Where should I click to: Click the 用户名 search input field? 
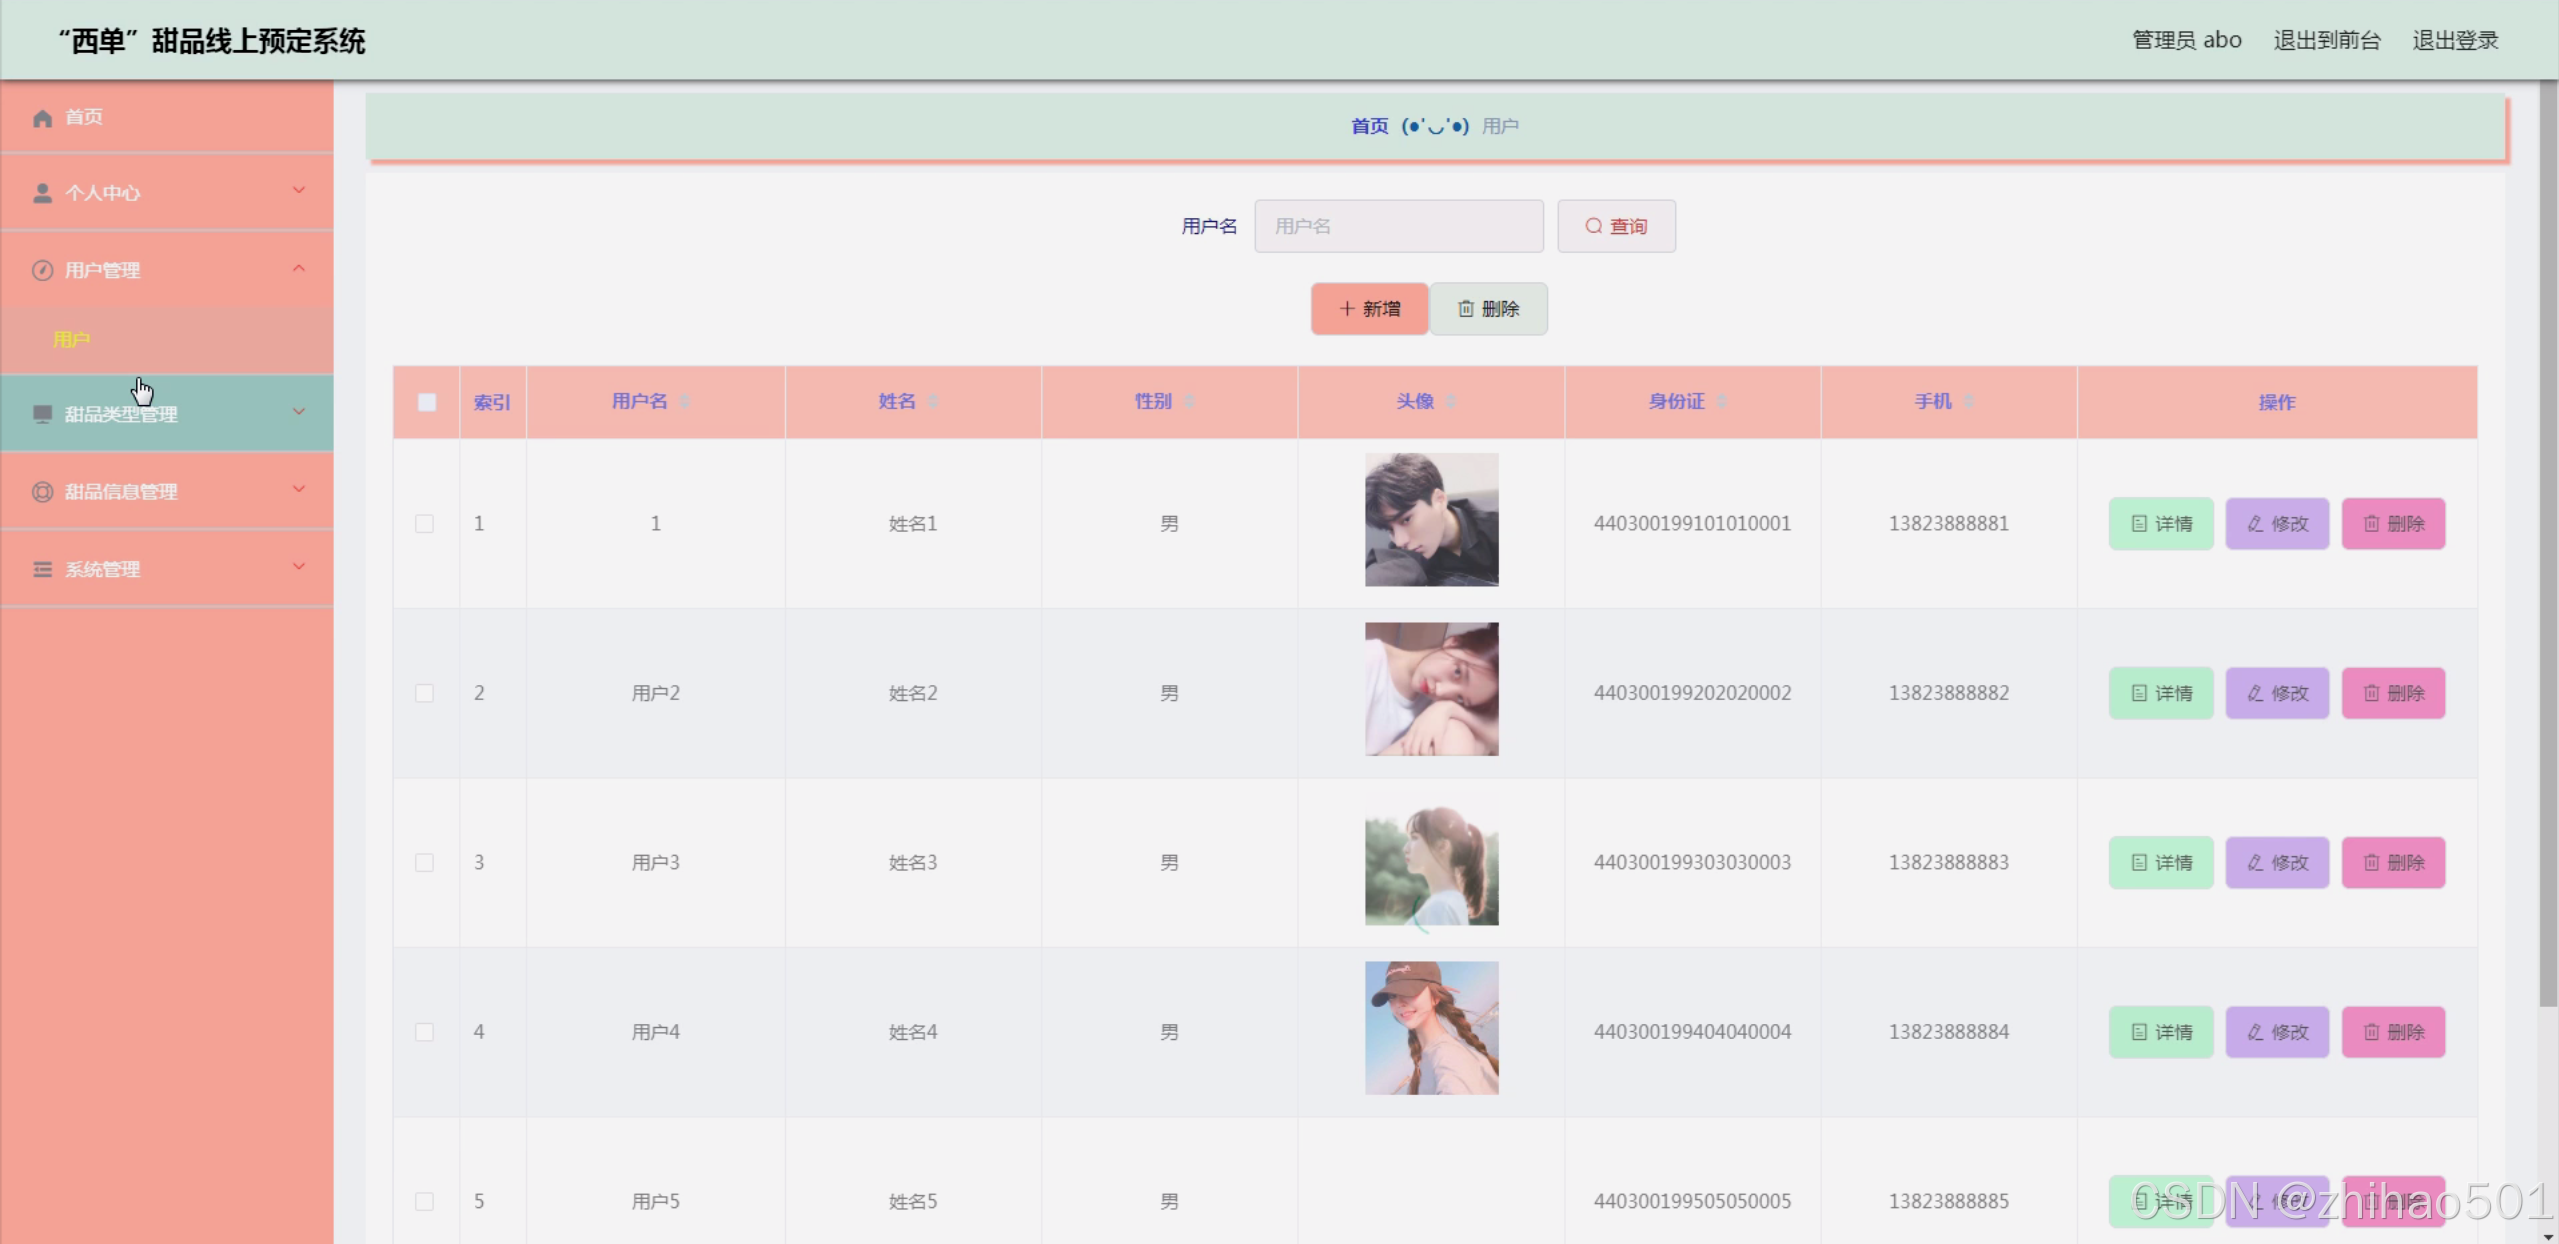pyautogui.click(x=1398, y=226)
